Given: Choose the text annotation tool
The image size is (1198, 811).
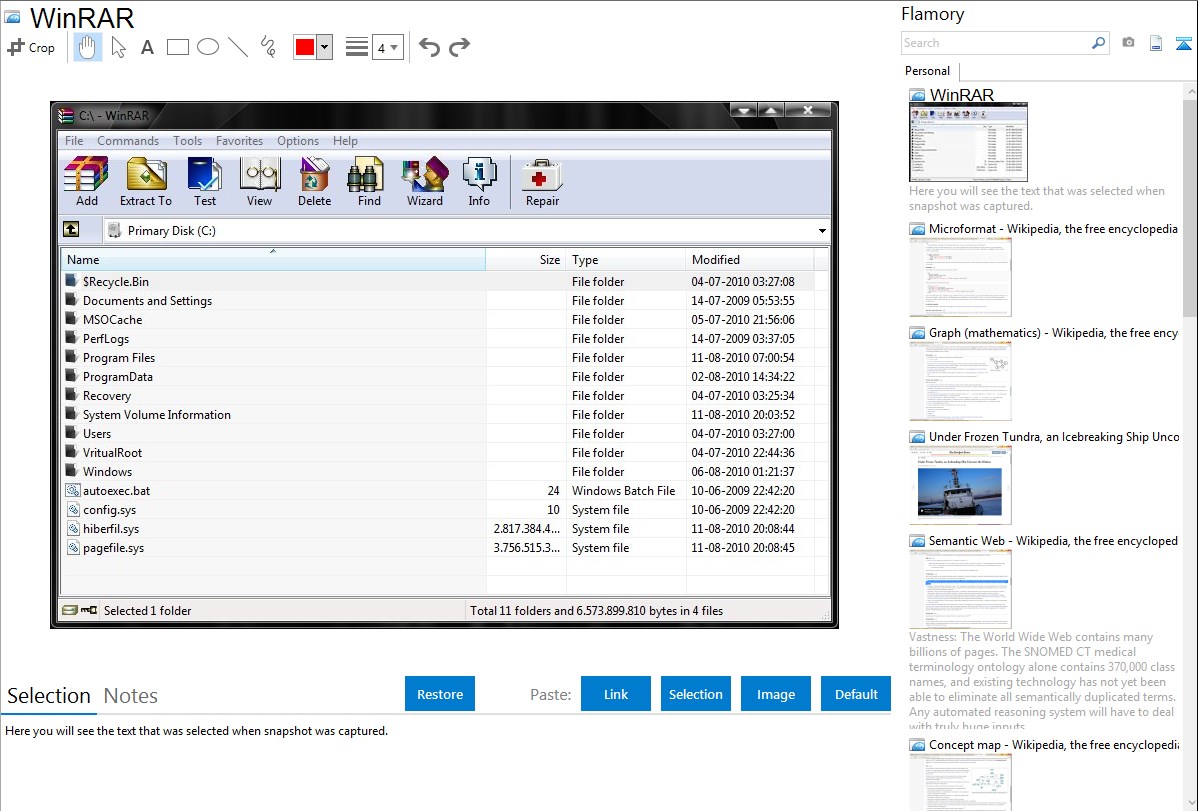Looking at the screenshot, I should pos(147,47).
